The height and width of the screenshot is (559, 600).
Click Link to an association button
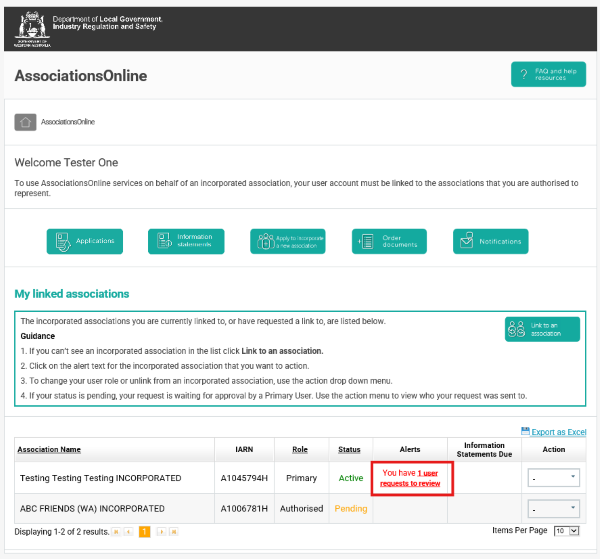[542, 329]
